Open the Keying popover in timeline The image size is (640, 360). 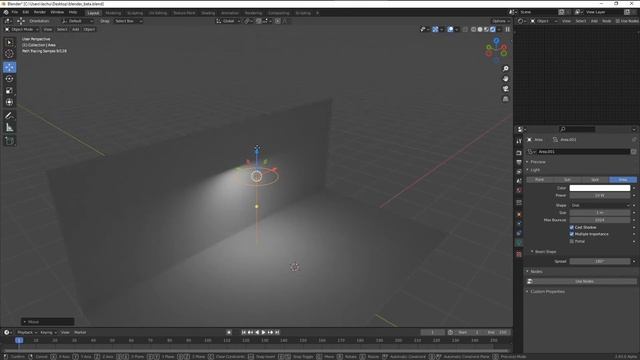pyautogui.click(x=49, y=332)
